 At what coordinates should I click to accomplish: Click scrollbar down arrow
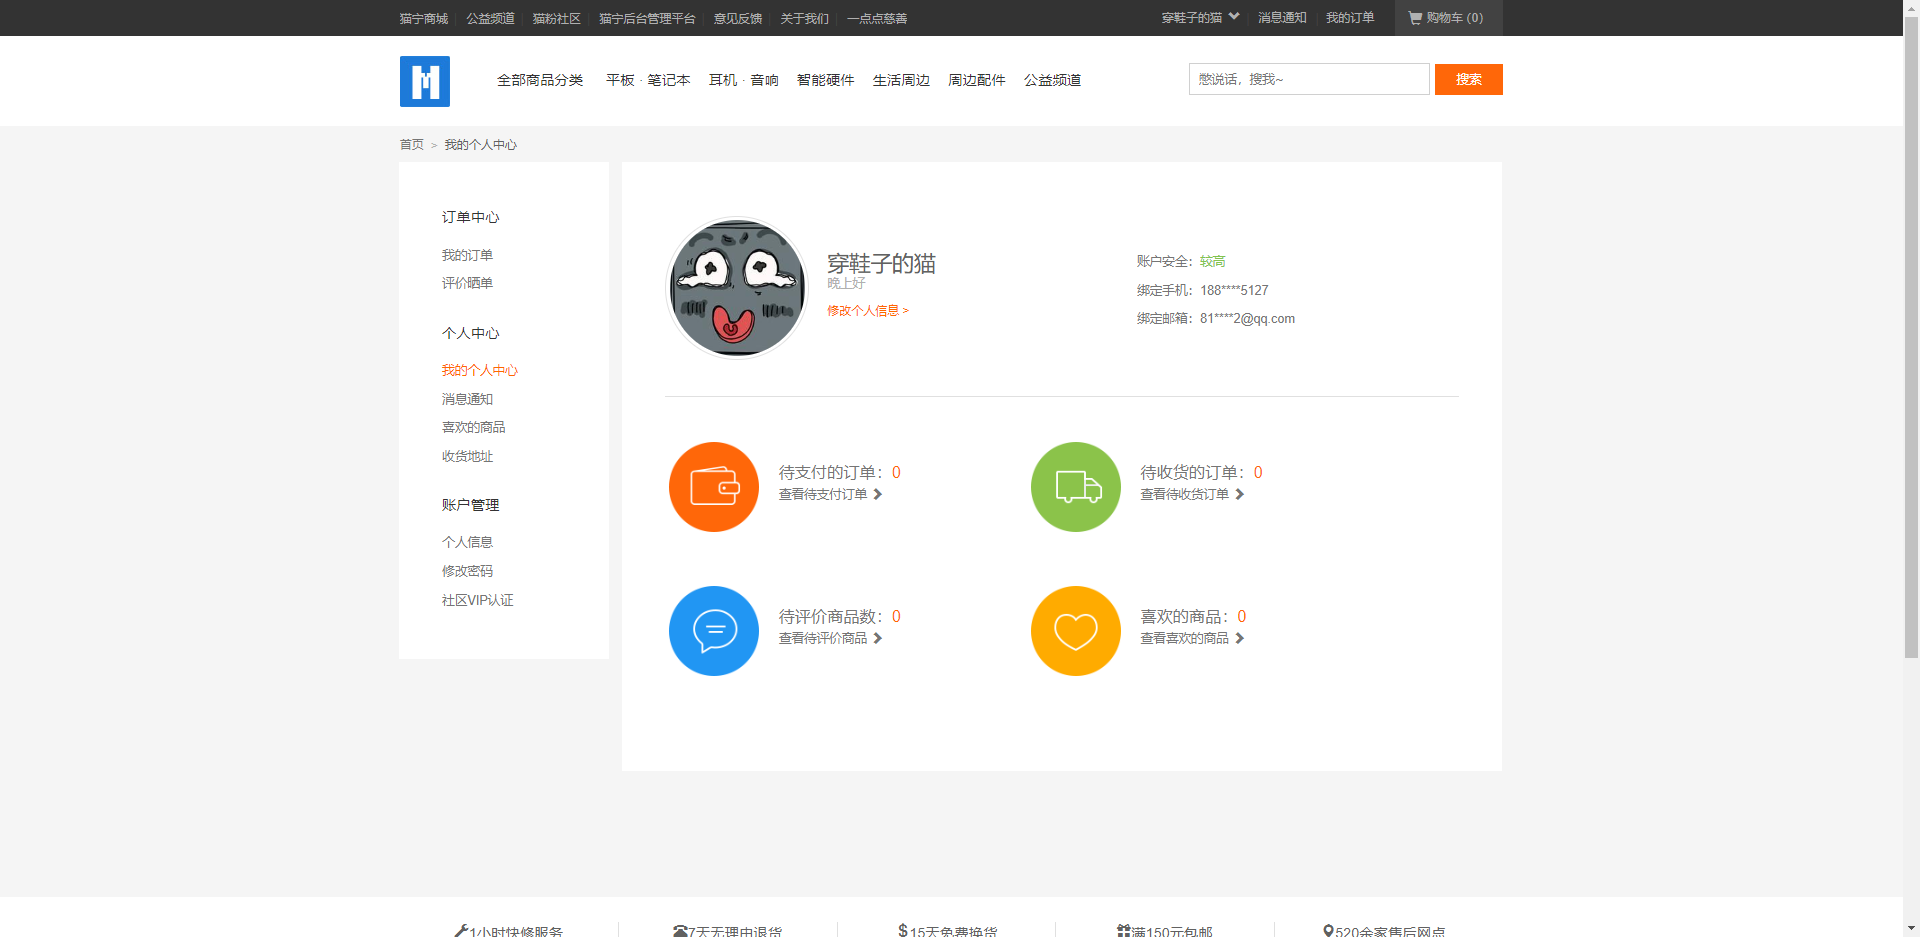1911,928
